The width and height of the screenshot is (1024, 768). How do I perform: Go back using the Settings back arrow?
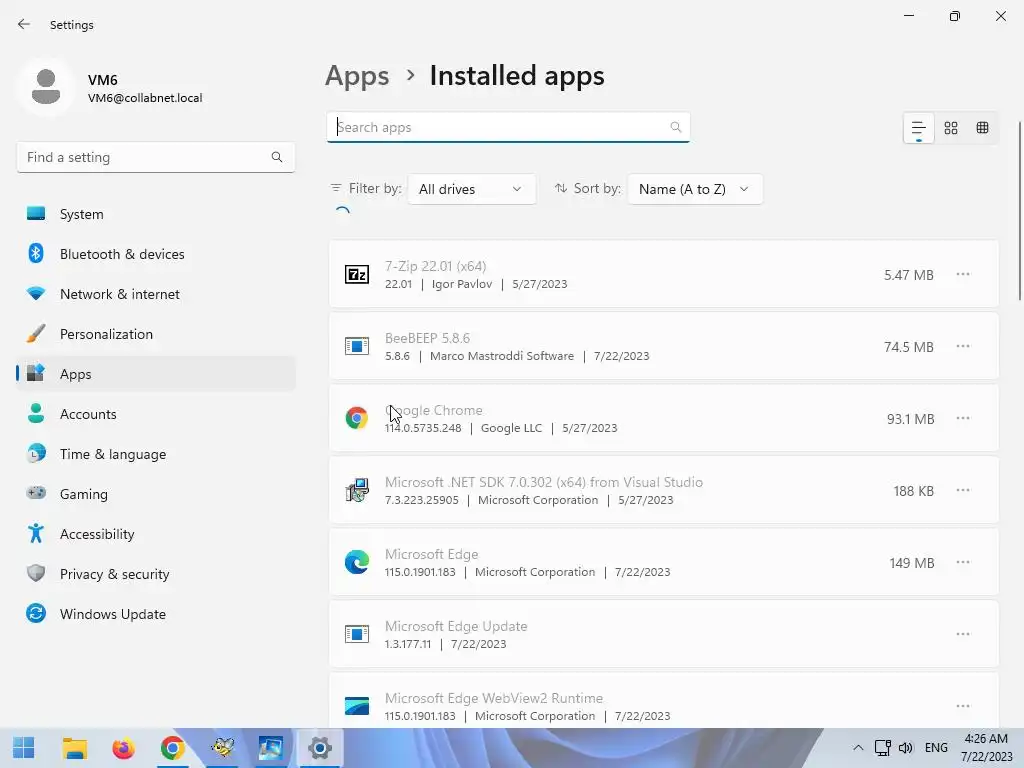24,24
